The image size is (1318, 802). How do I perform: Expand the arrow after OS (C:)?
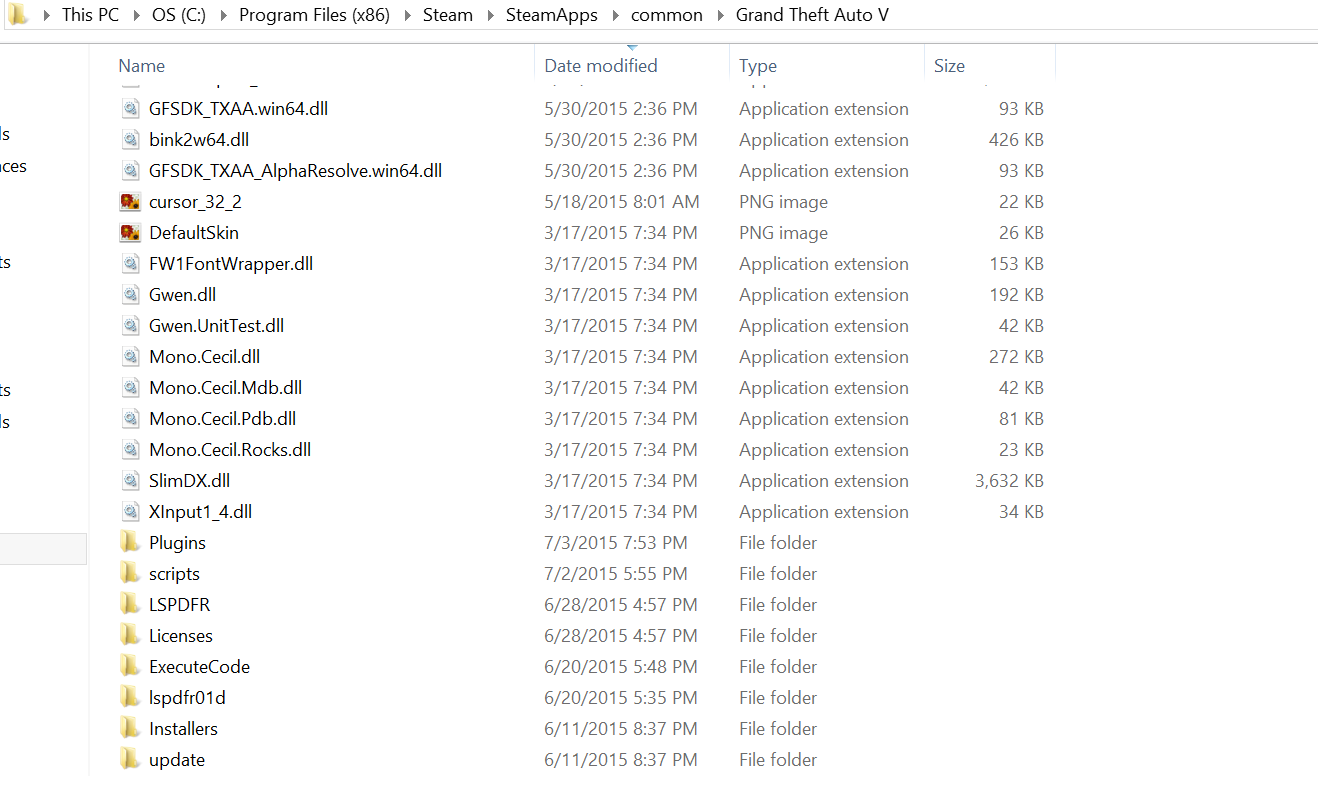click(223, 16)
